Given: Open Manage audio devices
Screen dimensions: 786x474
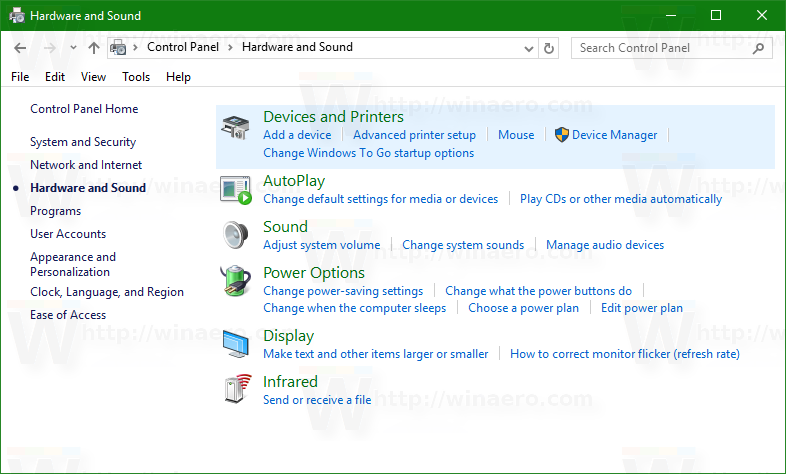Looking at the screenshot, I should pos(605,245).
